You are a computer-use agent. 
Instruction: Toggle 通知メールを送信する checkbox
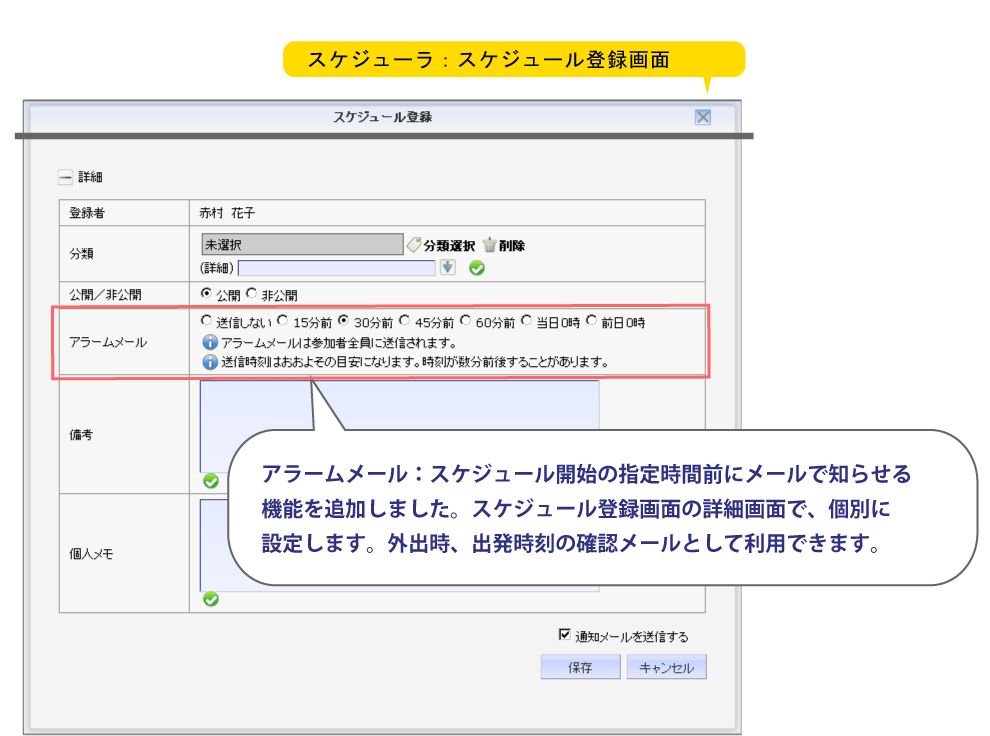[564, 634]
